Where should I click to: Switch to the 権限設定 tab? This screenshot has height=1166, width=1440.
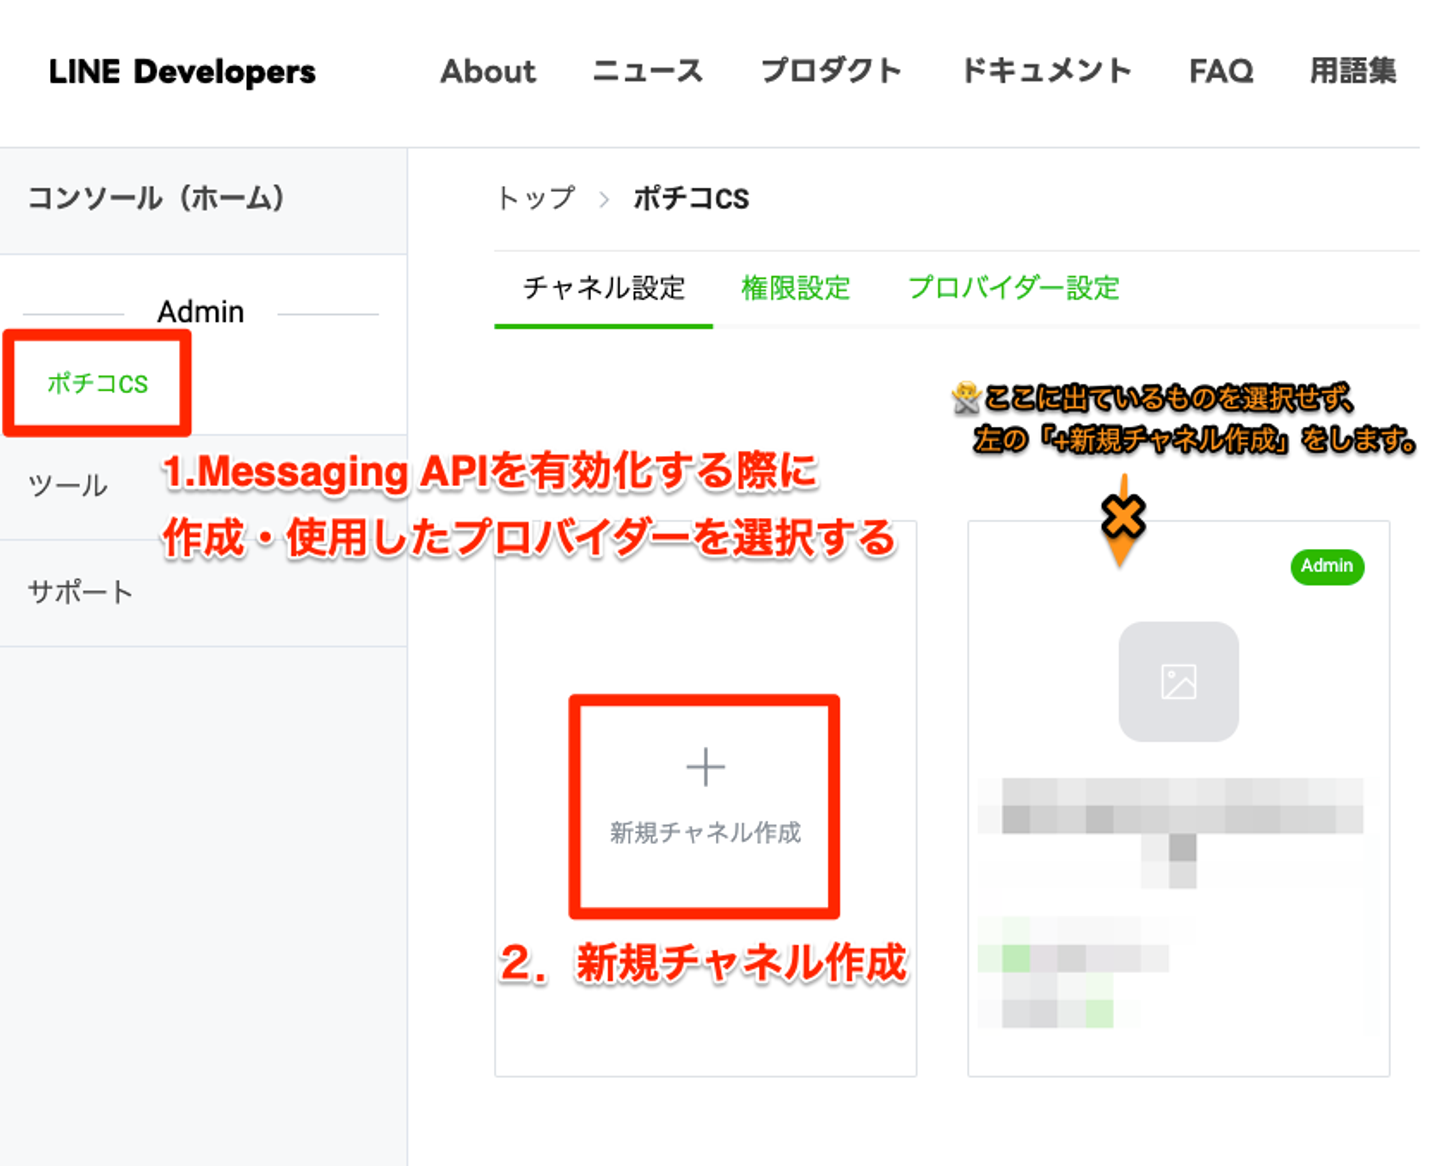[x=796, y=288]
